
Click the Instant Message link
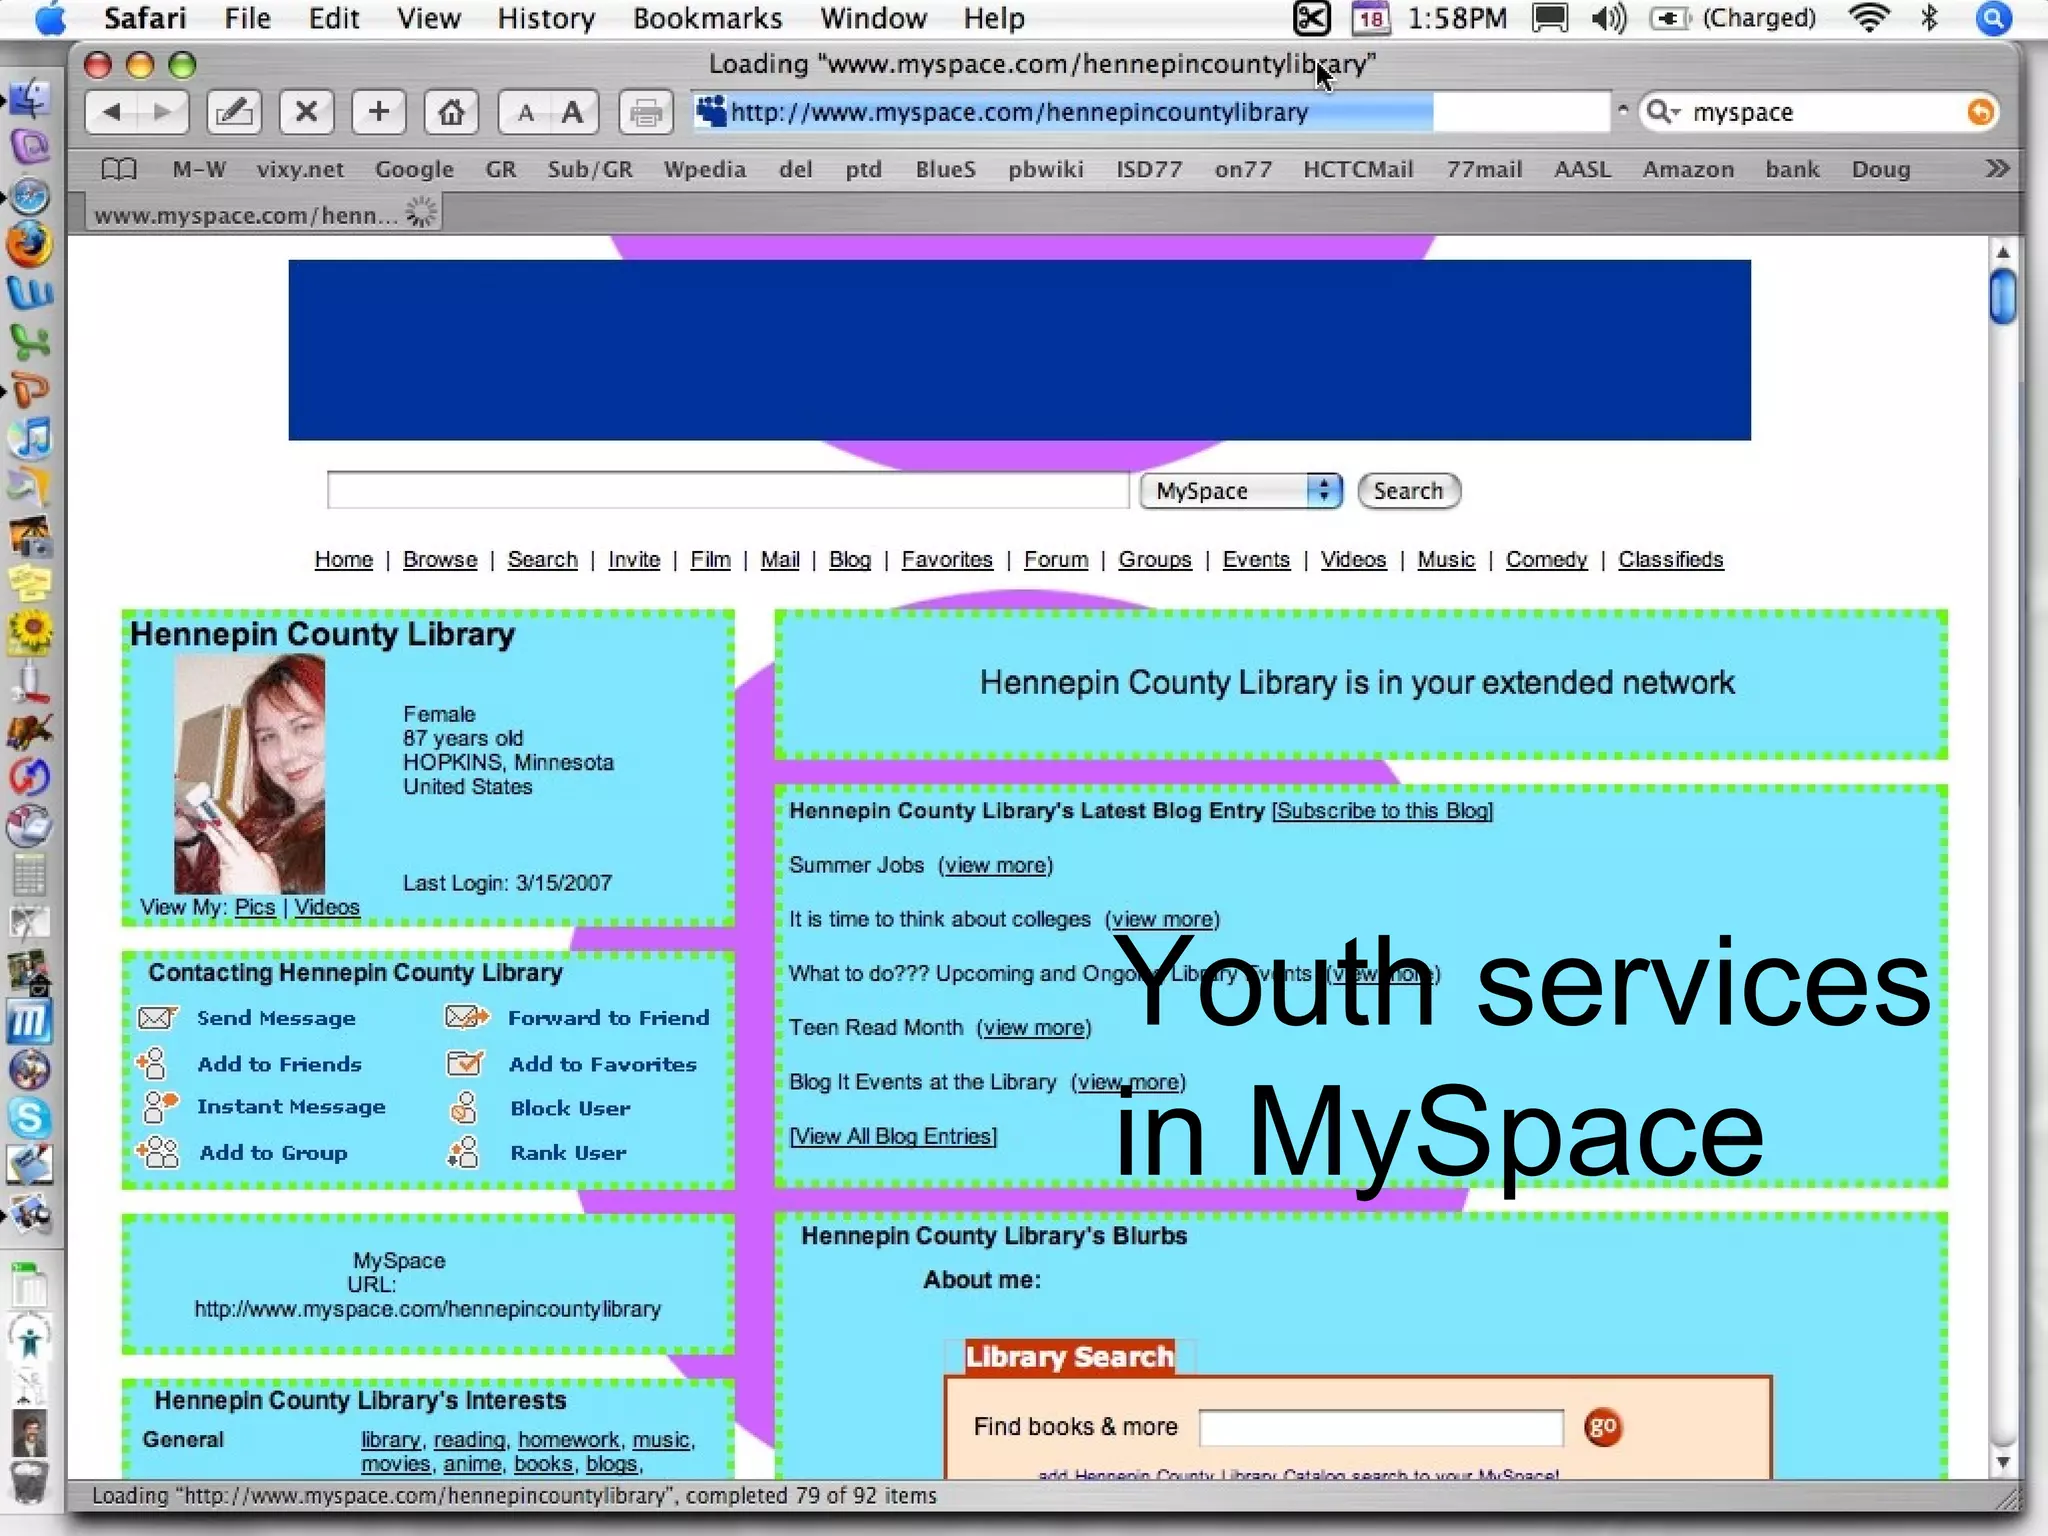[291, 1107]
